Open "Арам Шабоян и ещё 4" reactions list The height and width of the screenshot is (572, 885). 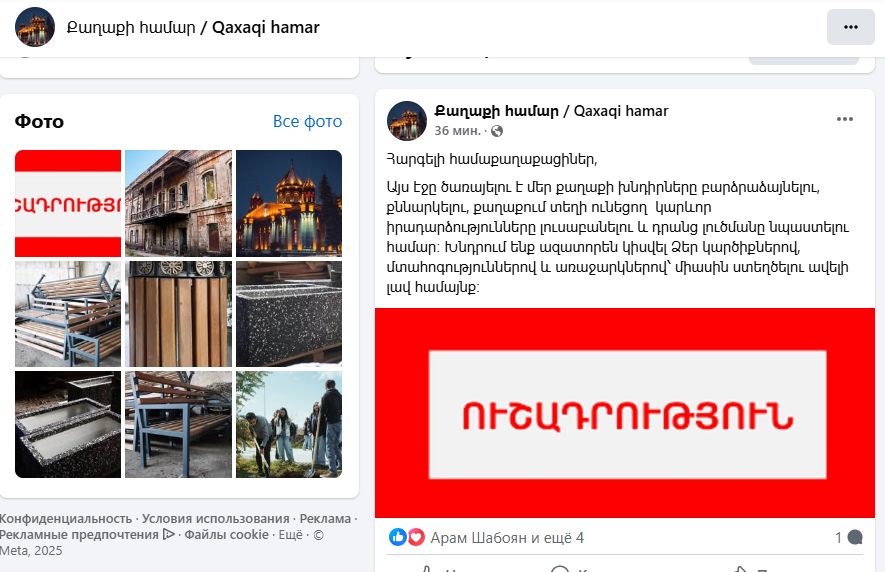pyautogui.click(x=507, y=538)
